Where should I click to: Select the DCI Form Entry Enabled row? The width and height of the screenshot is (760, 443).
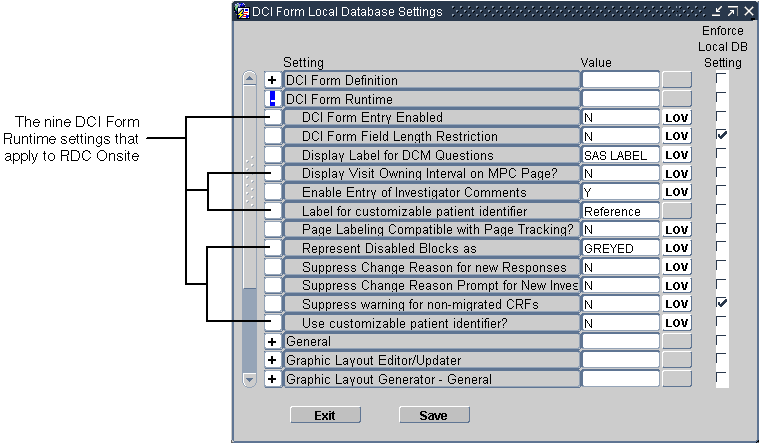coord(431,118)
